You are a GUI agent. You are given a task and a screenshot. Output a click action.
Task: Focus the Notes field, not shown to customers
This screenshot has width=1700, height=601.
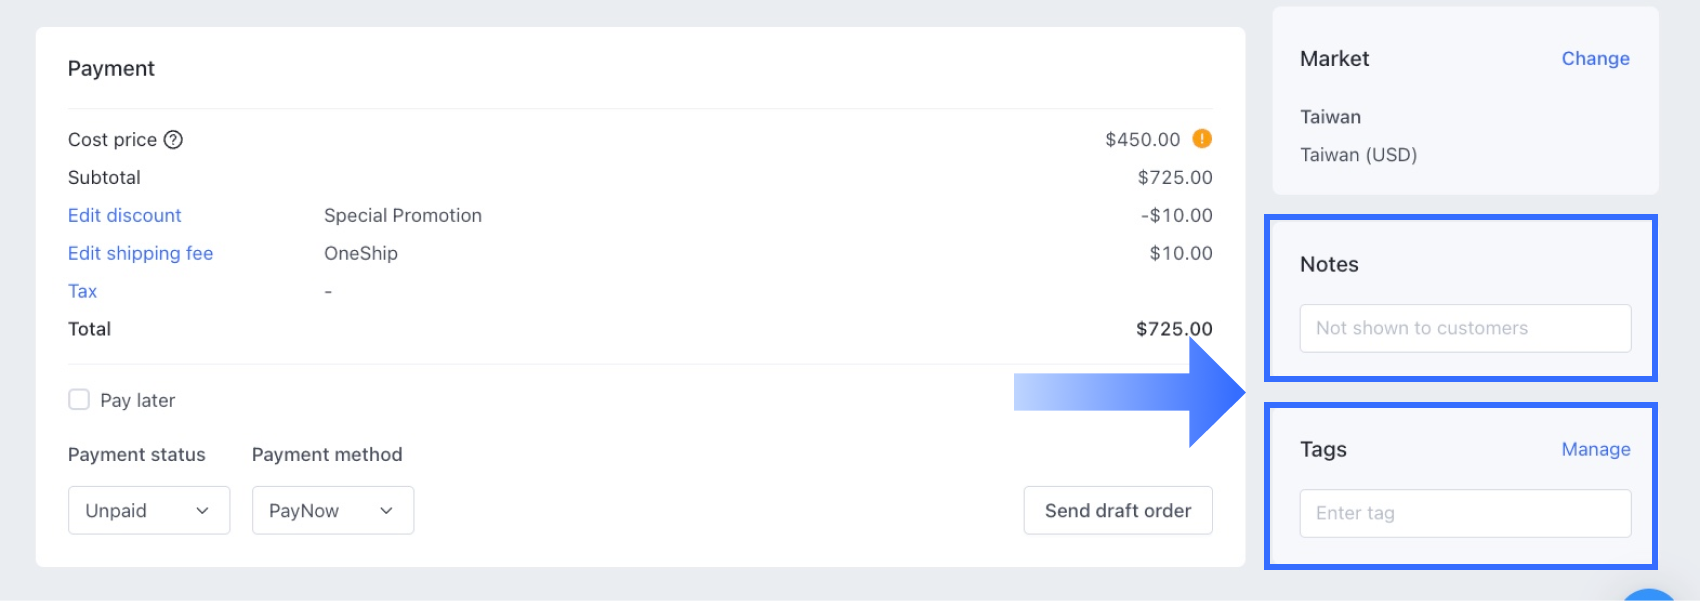[1465, 329]
